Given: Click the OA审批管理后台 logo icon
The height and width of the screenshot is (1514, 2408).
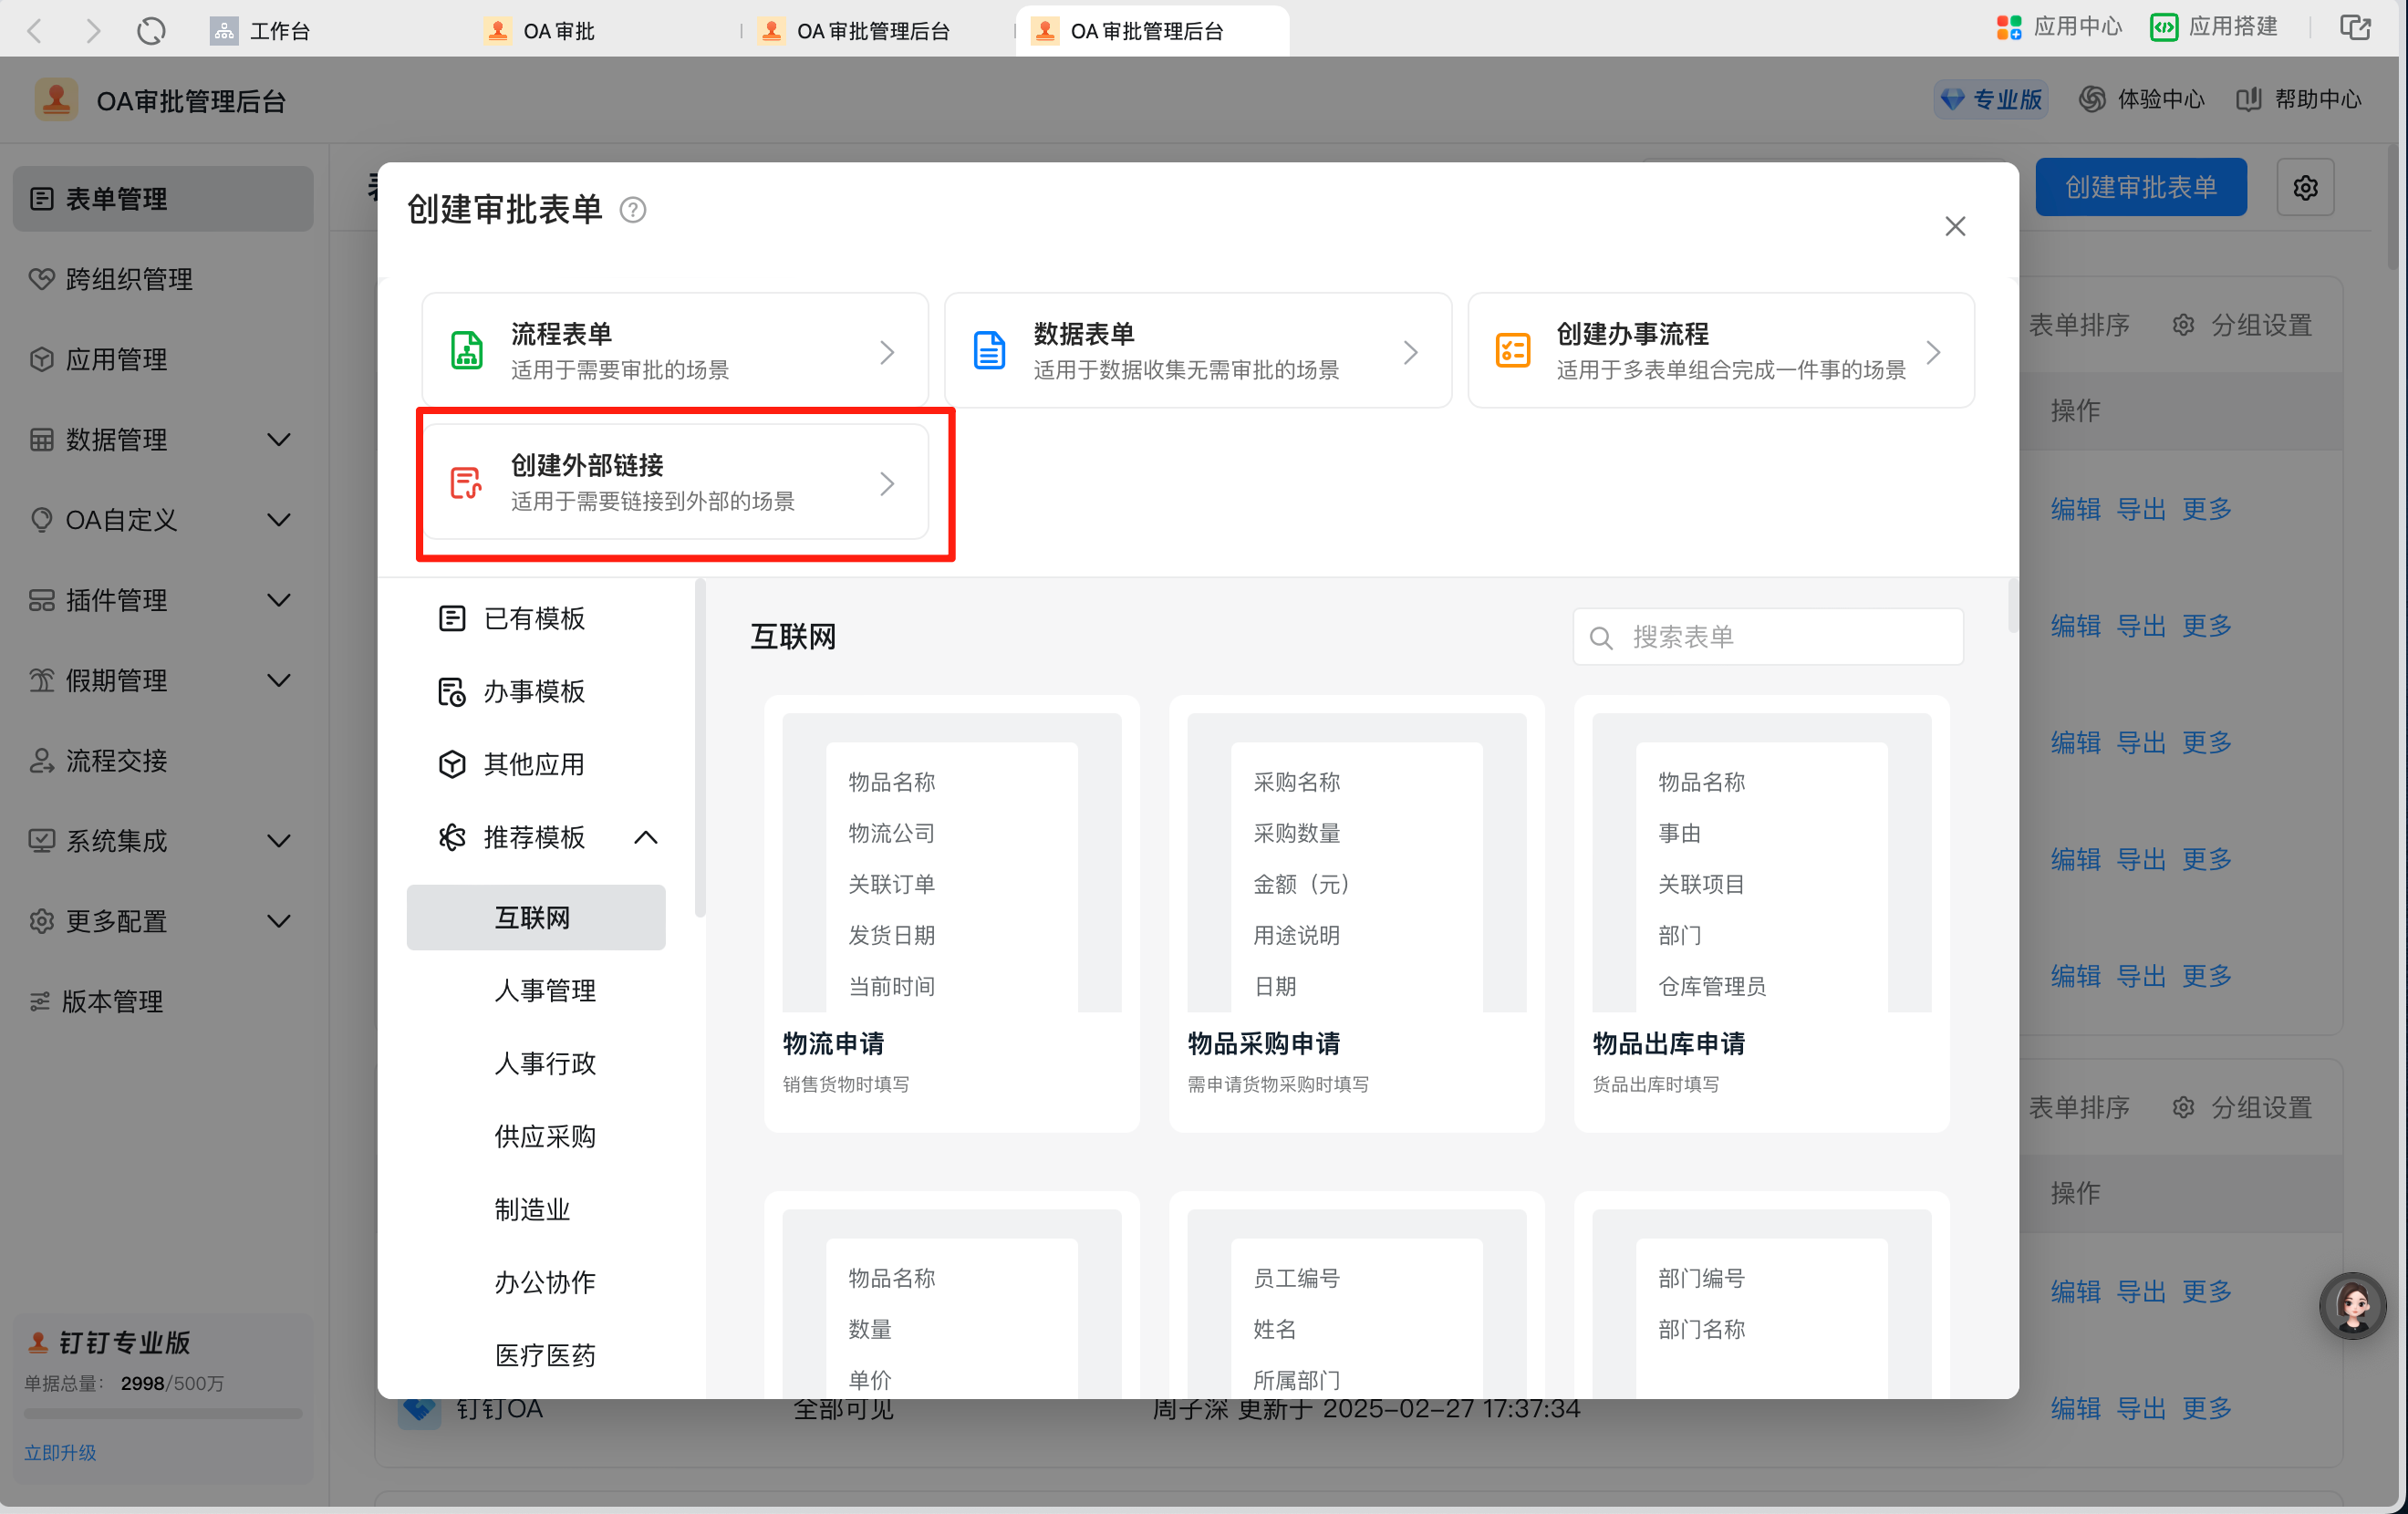Looking at the screenshot, I should click(x=56, y=100).
